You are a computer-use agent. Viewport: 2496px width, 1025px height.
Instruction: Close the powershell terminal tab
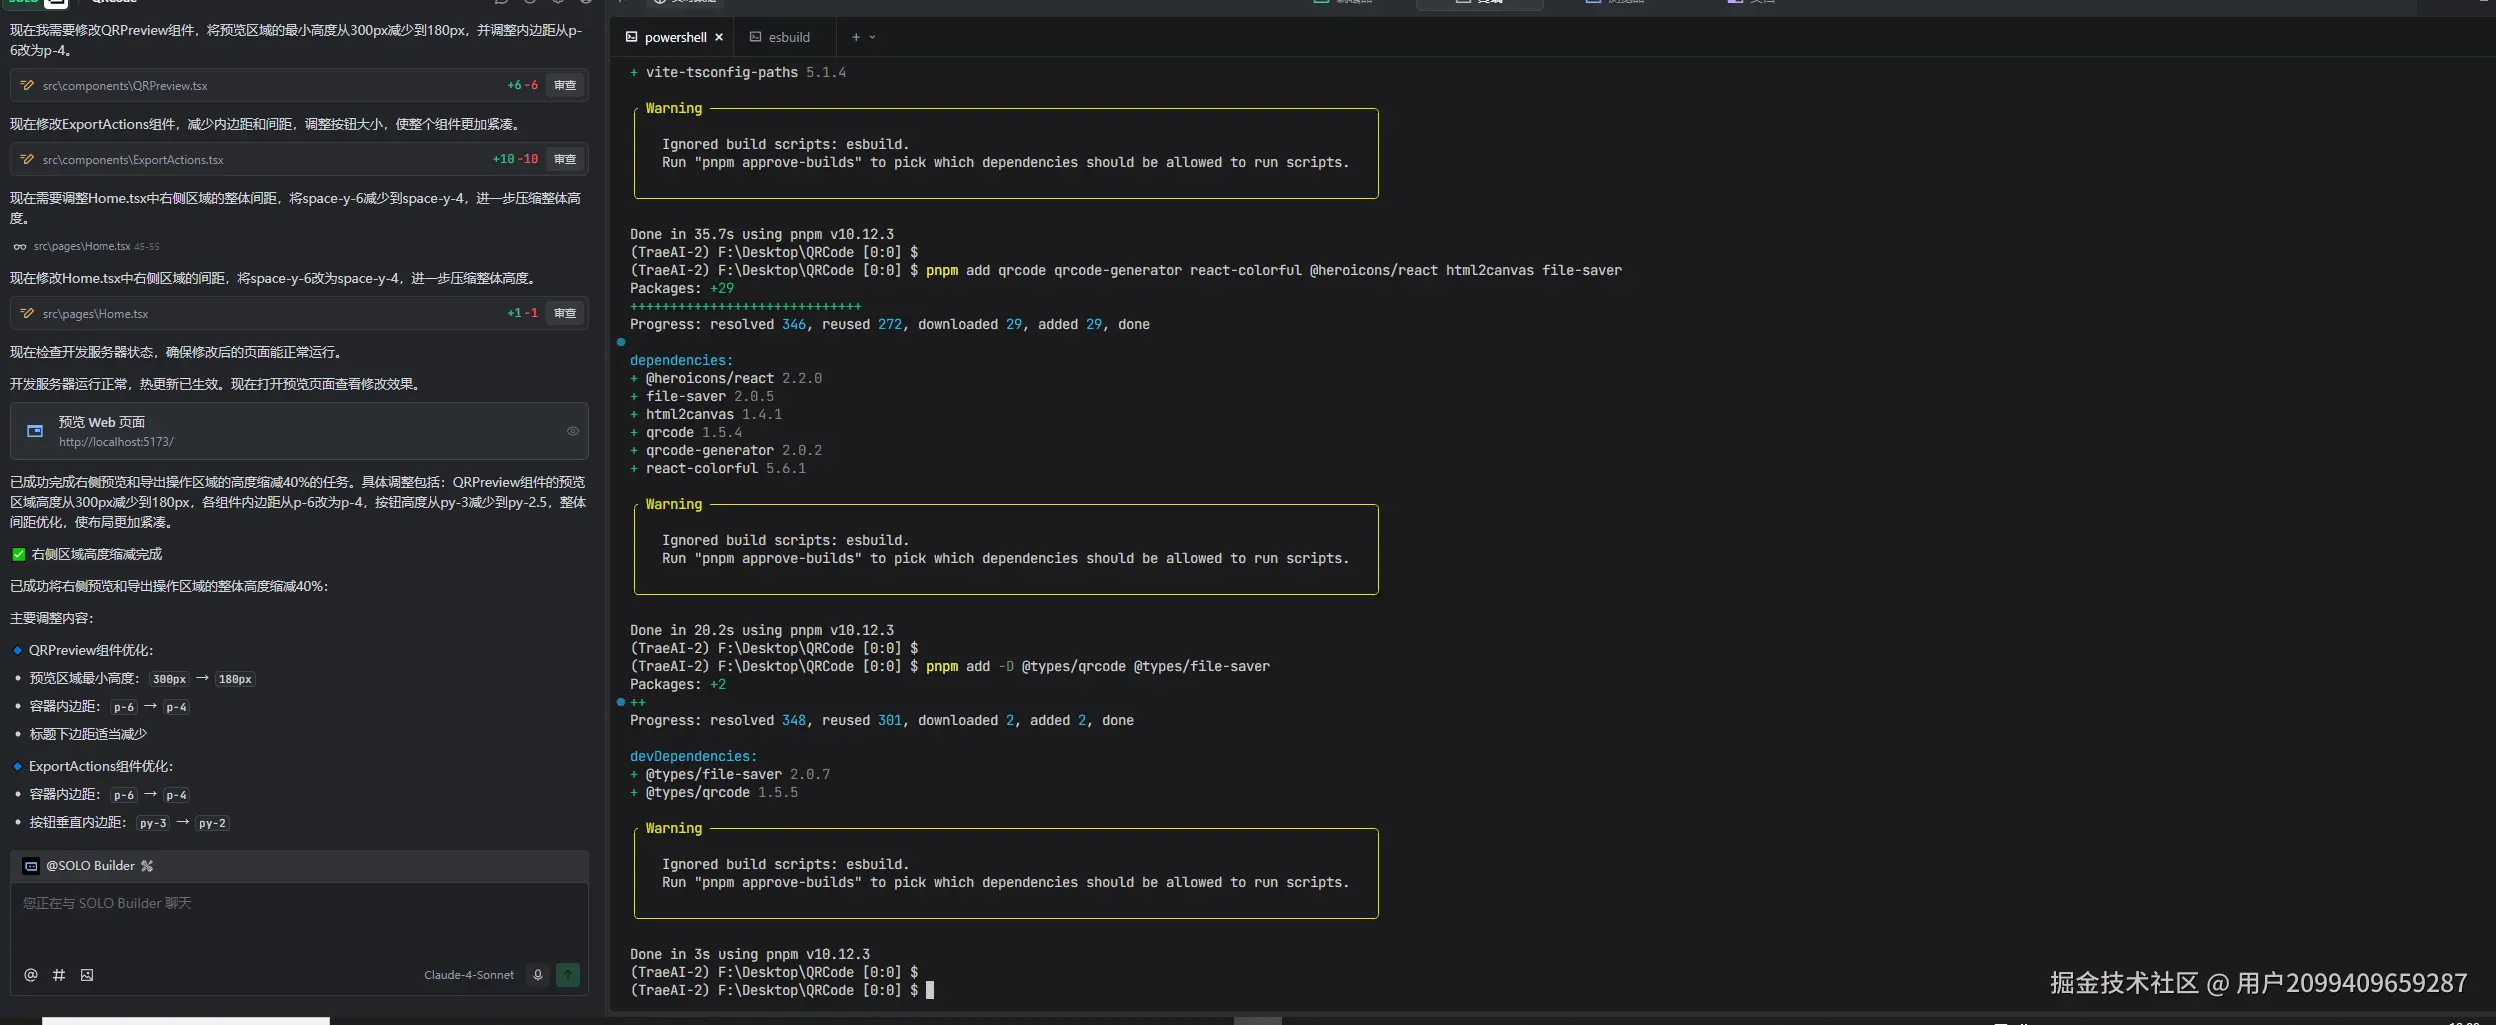coord(719,38)
